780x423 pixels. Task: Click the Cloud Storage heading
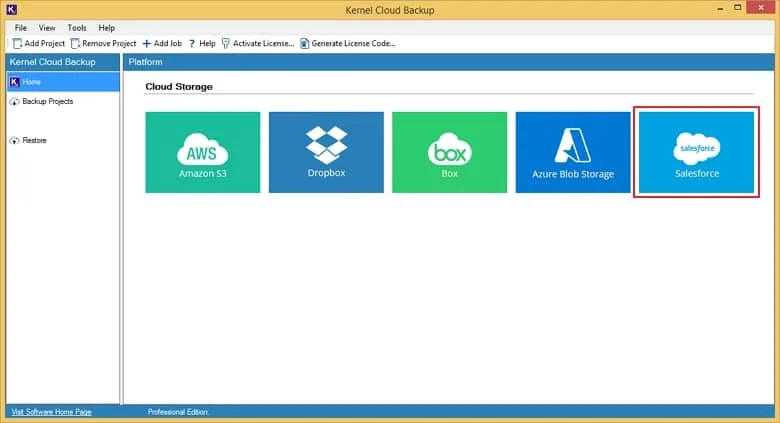(x=179, y=87)
